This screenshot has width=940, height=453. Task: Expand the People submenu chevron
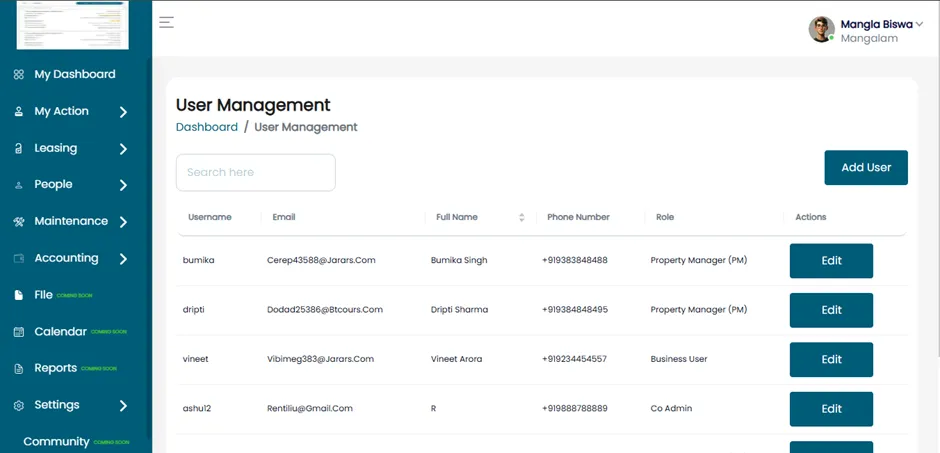(x=123, y=185)
